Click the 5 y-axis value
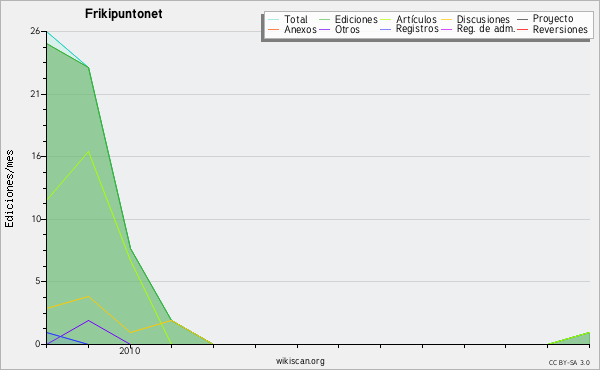This screenshot has height=370, width=600. [38, 281]
